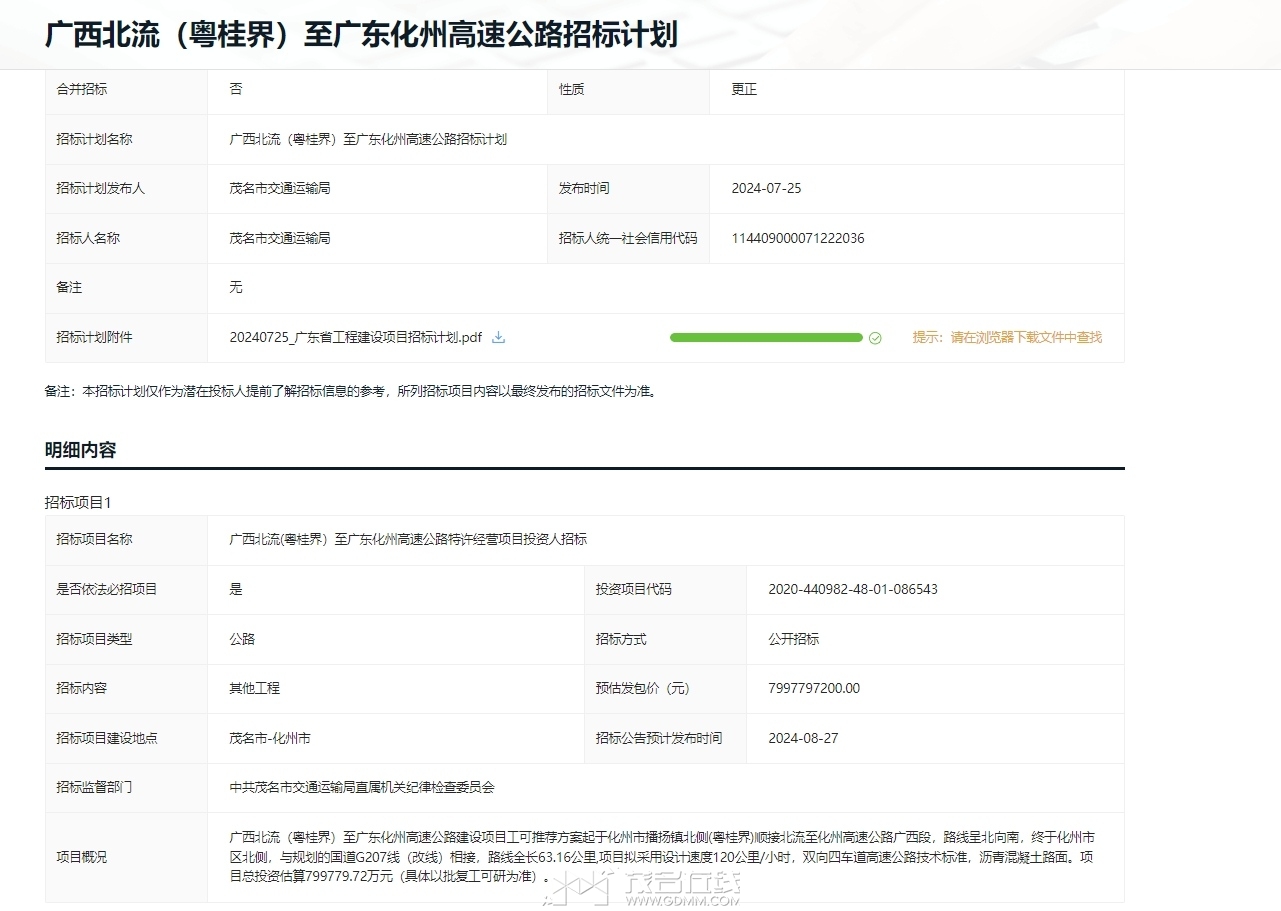1281x911 pixels.
Task: Click the 是否依法必招项目 value 是
Action: pyautogui.click(x=236, y=589)
